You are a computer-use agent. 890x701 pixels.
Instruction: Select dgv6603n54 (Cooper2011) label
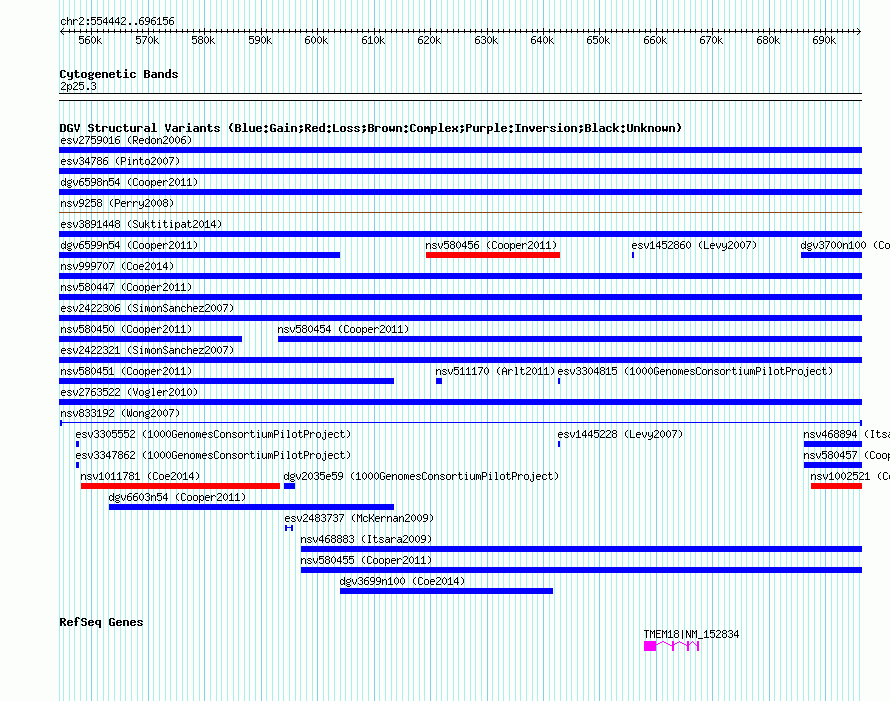[x=178, y=497]
